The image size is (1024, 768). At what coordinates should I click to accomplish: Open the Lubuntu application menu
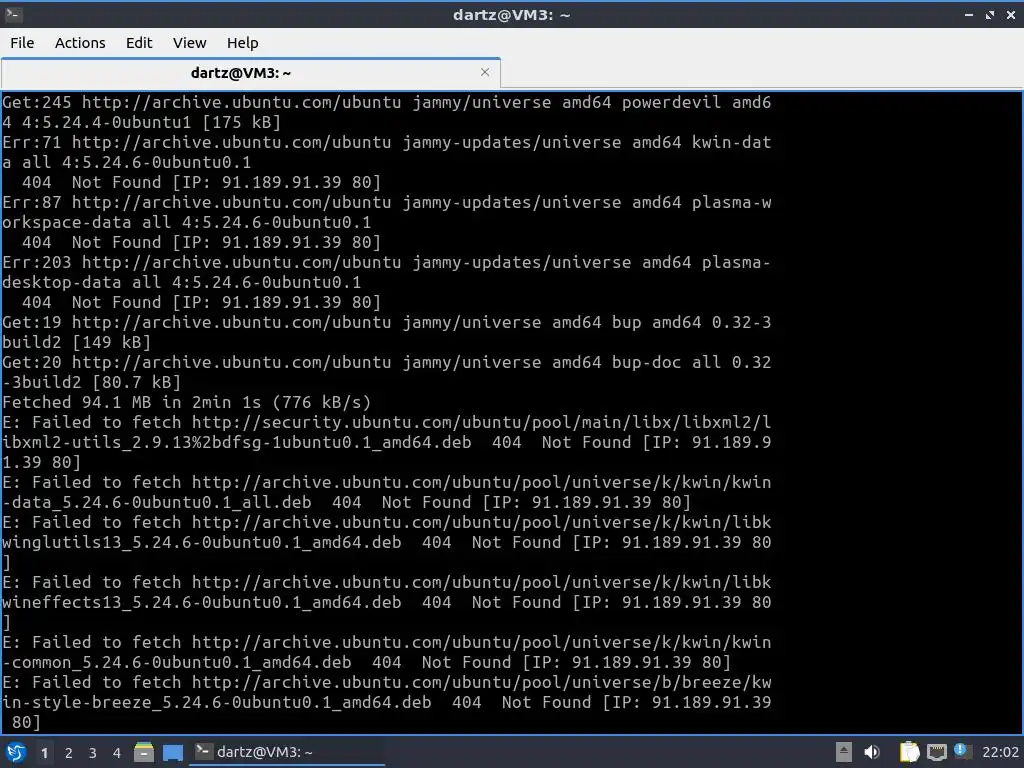[x=16, y=752]
